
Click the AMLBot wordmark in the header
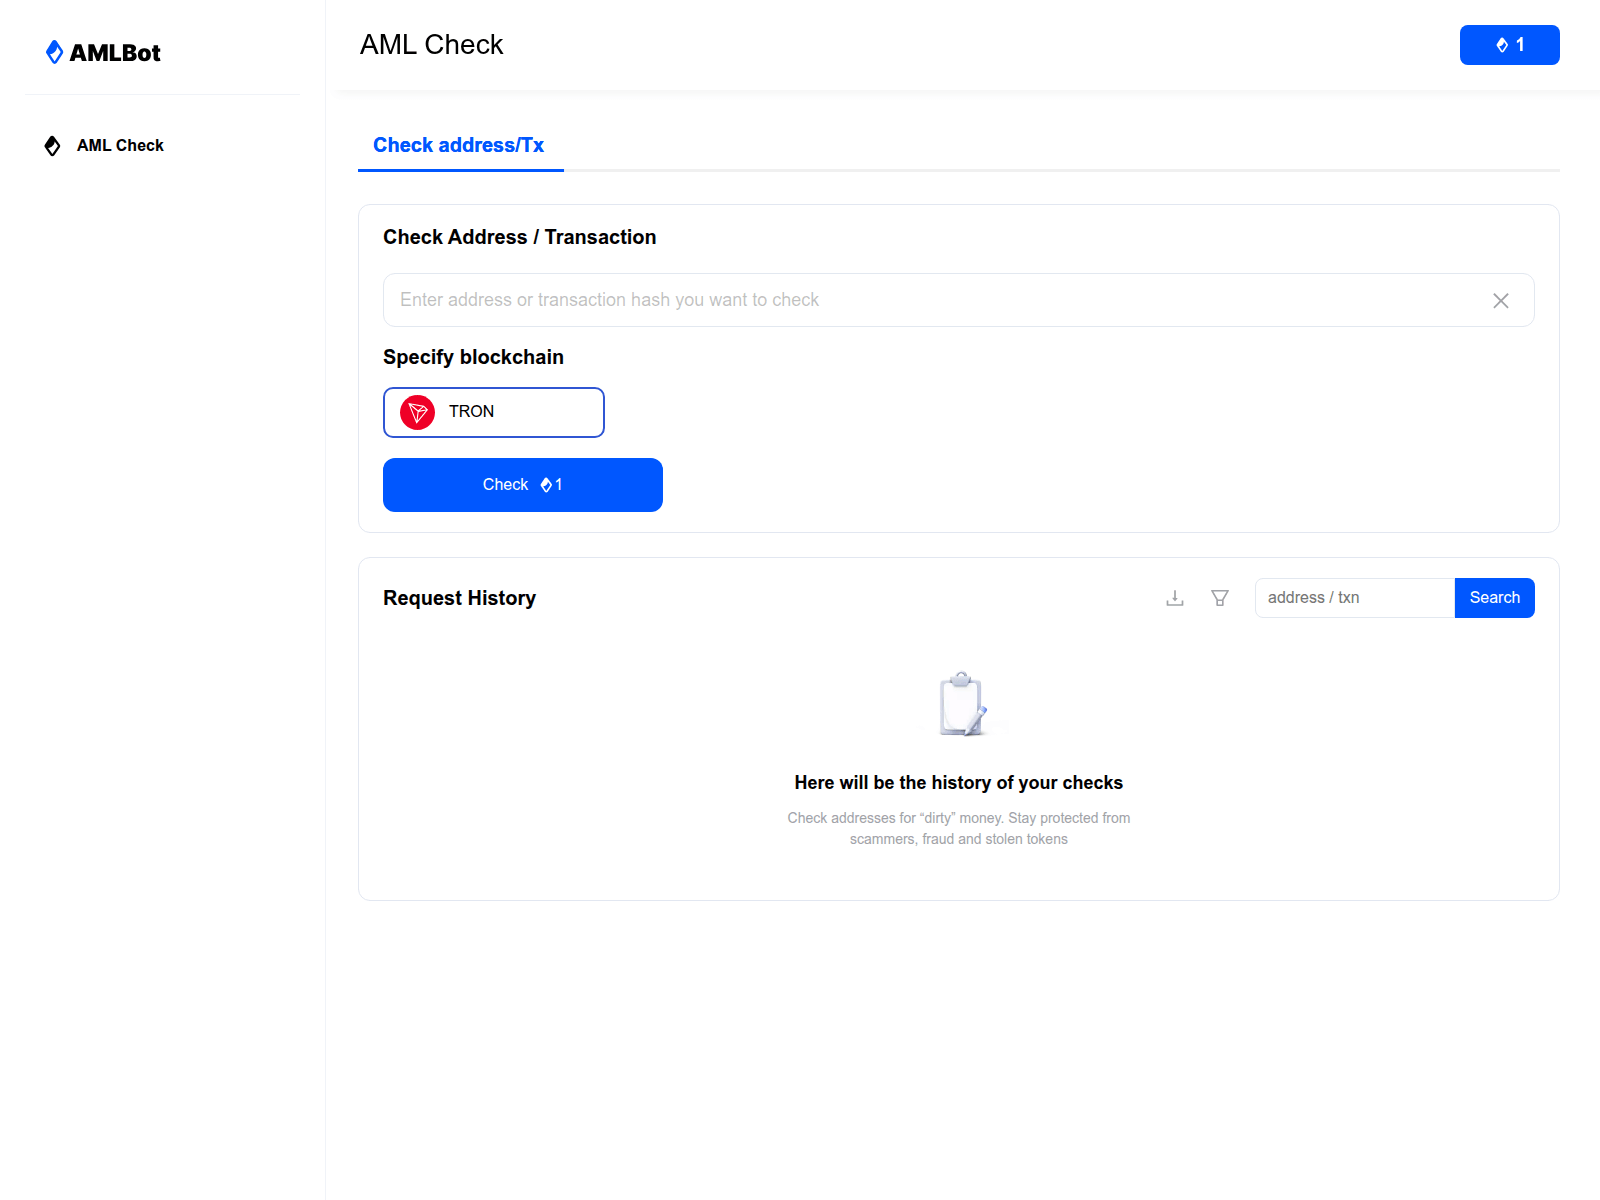114,52
